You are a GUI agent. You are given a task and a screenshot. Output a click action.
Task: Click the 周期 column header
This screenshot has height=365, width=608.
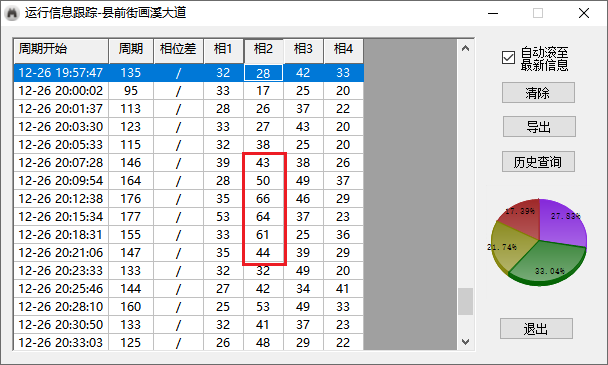131,50
